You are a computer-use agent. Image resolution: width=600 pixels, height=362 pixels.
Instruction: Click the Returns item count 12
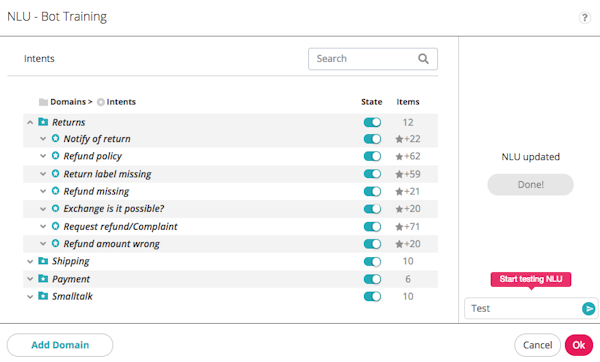tap(408, 122)
